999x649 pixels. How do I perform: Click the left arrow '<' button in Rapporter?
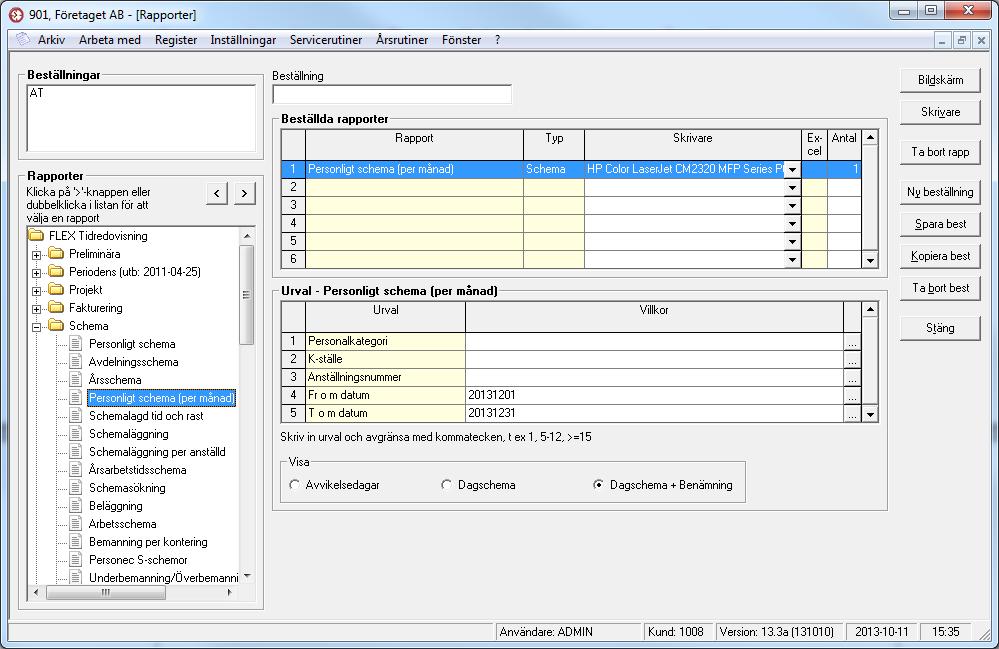[x=217, y=193]
